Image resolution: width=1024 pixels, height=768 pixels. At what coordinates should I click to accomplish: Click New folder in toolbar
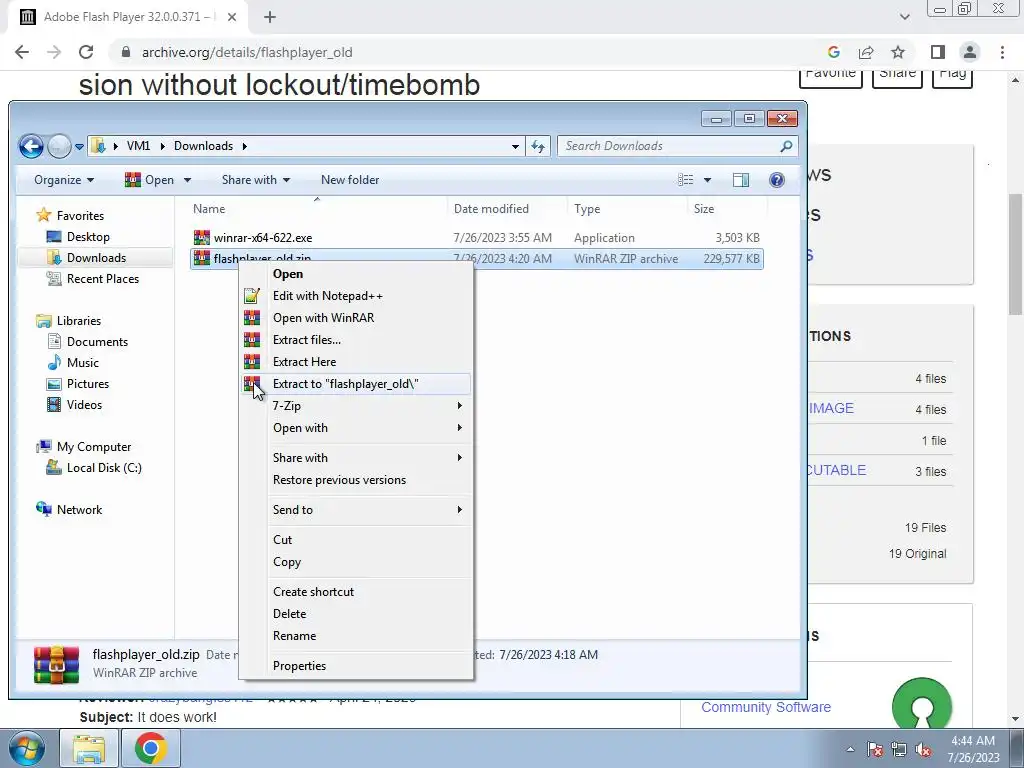[x=350, y=180]
